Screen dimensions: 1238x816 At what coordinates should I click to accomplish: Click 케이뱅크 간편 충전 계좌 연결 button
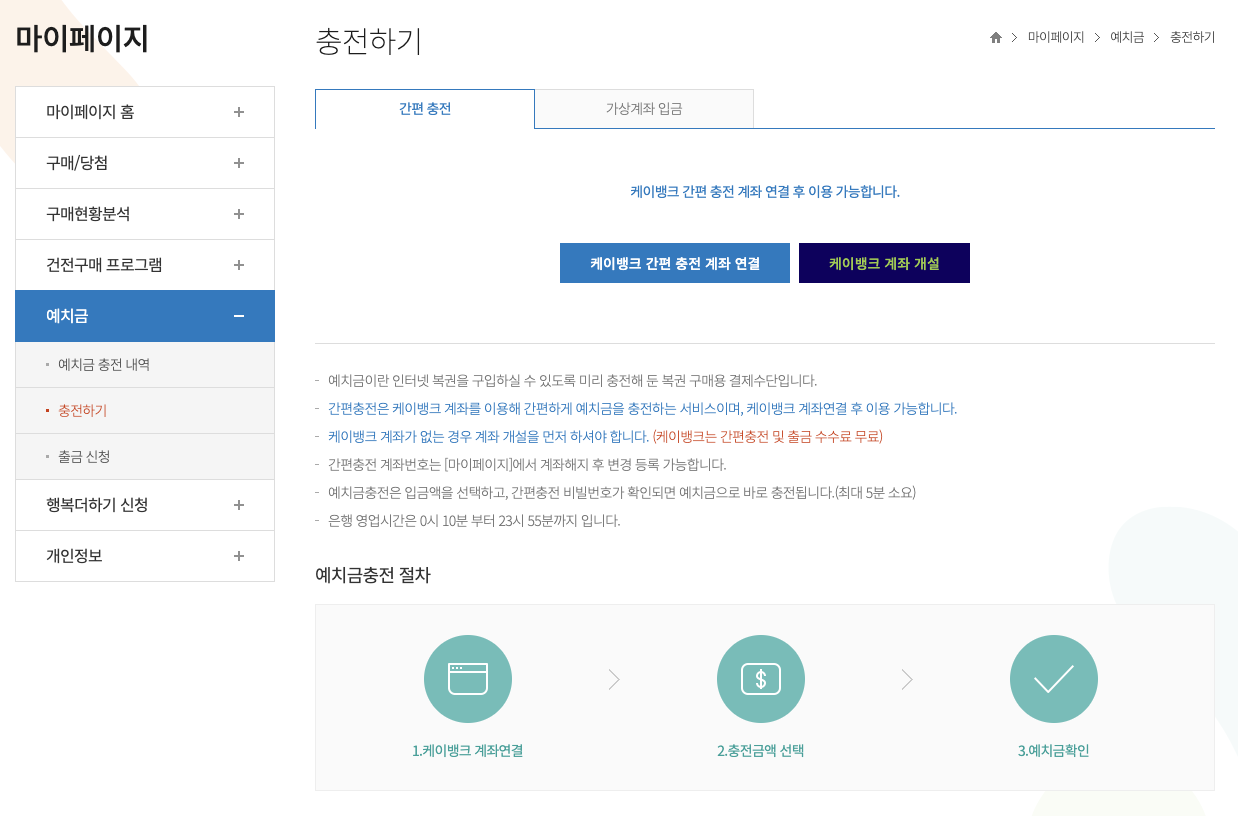[675, 263]
